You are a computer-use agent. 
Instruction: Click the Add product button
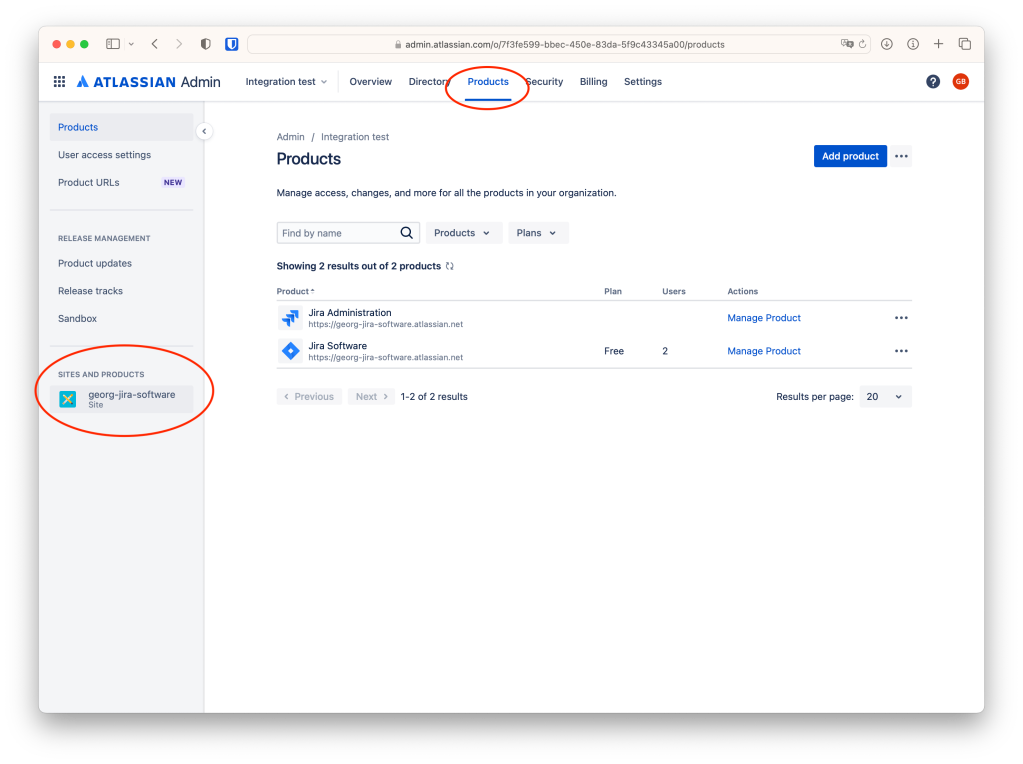click(850, 156)
